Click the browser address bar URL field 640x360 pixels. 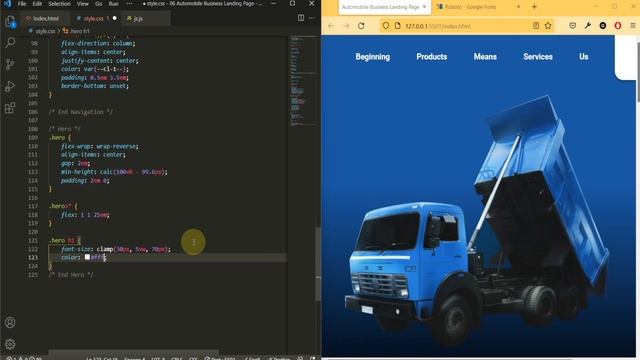(465, 26)
